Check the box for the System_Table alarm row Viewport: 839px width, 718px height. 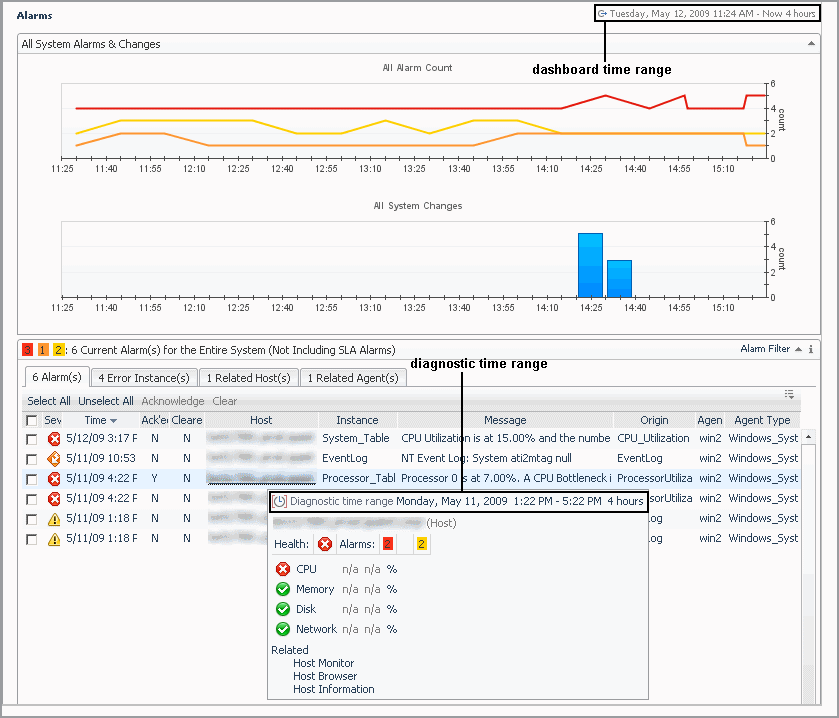tap(32, 439)
